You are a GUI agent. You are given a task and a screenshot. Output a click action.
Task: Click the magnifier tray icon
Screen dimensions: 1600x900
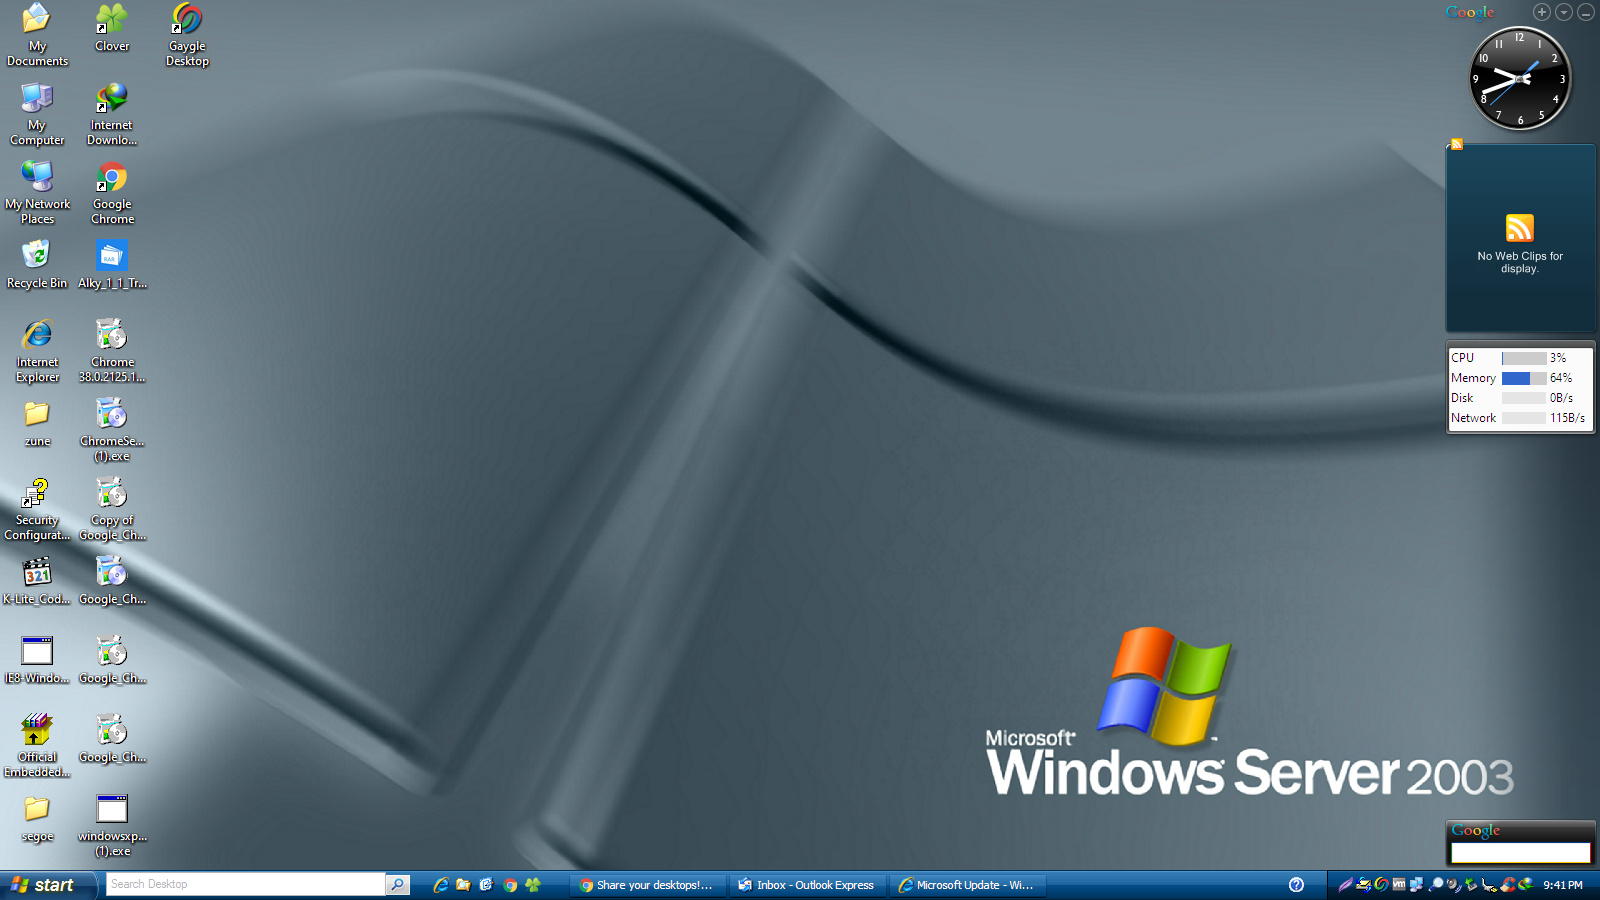pos(1436,884)
